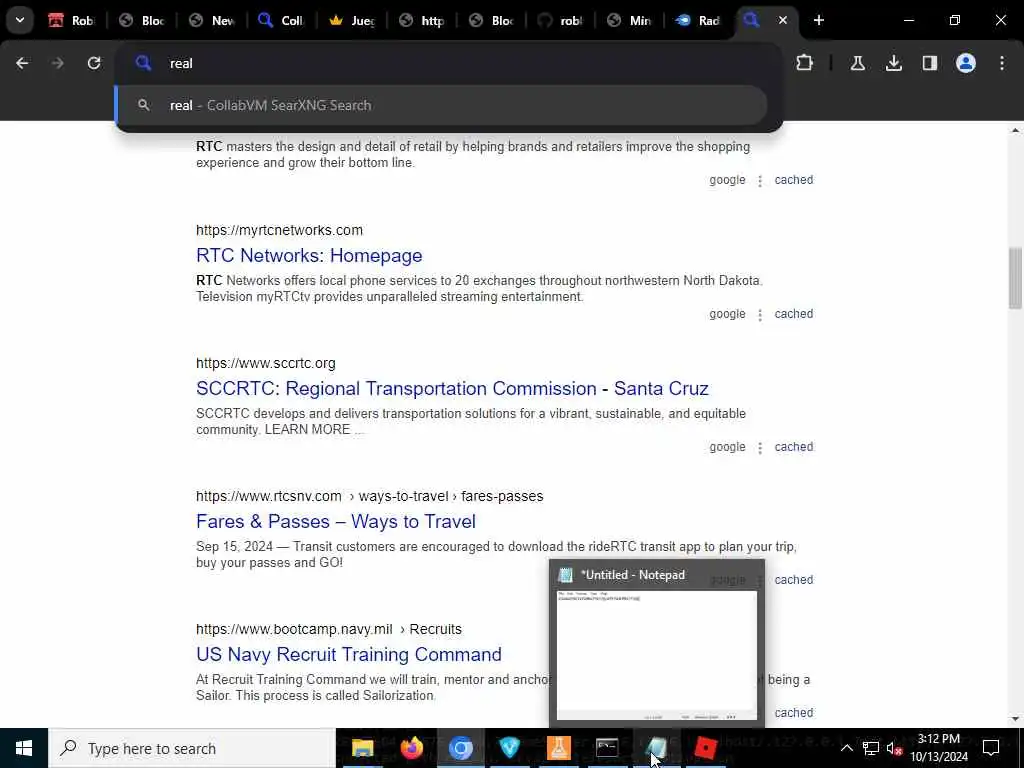Switch to the first Roblox tab
This screenshot has width=1024, height=768.
pyautogui.click(x=71, y=20)
